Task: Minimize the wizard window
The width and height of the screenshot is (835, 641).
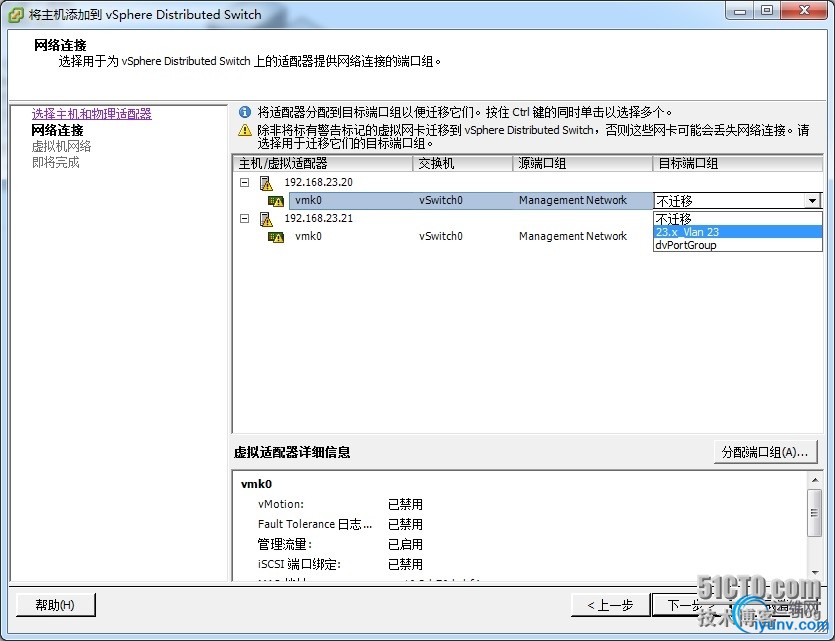Action: [x=740, y=11]
